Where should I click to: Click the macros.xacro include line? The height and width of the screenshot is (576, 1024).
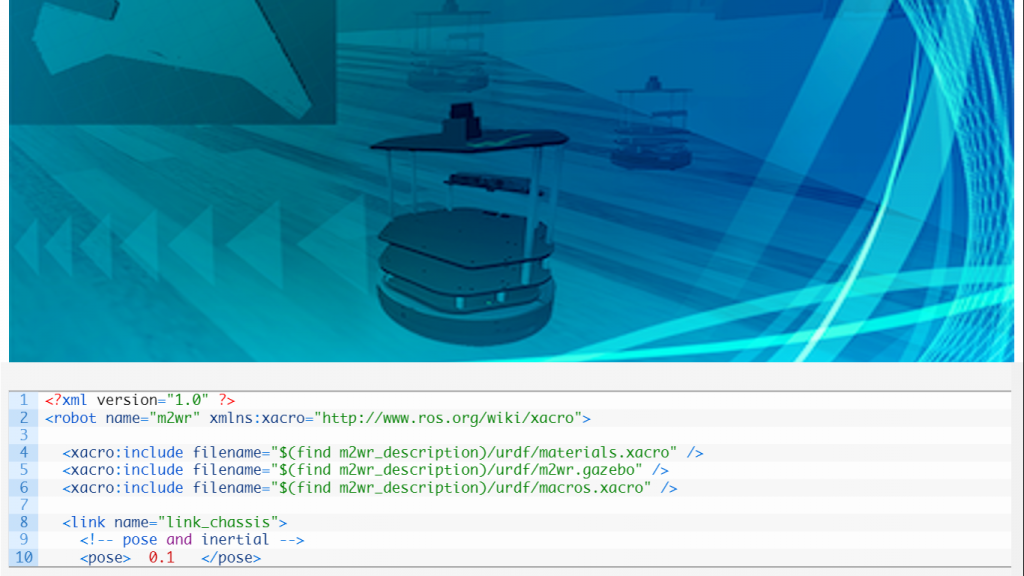370,487
